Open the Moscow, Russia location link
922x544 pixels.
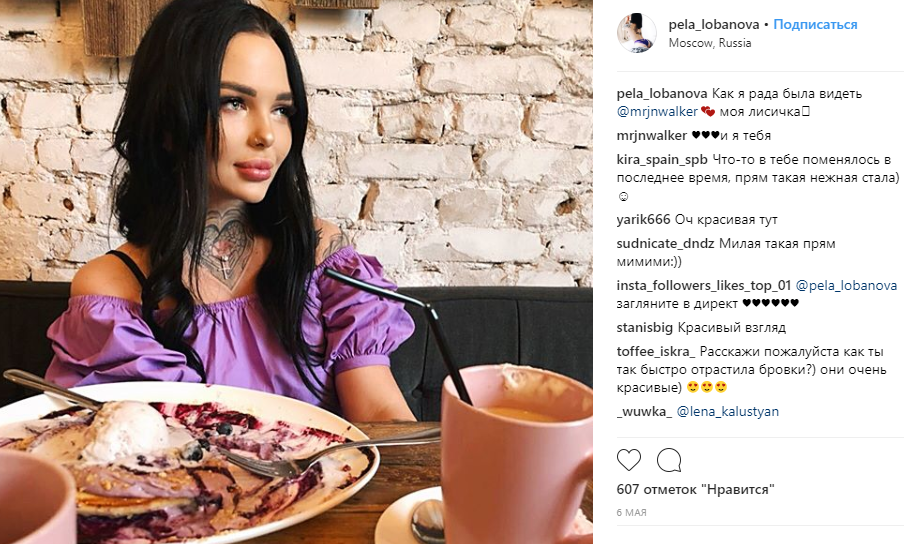pos(710,43)
